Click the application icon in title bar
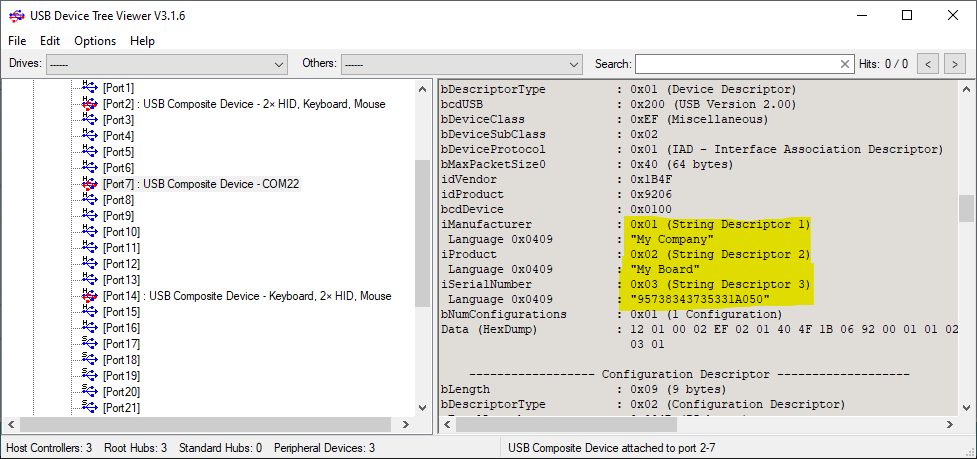977x459 pixels. click(x=17, y=16)
